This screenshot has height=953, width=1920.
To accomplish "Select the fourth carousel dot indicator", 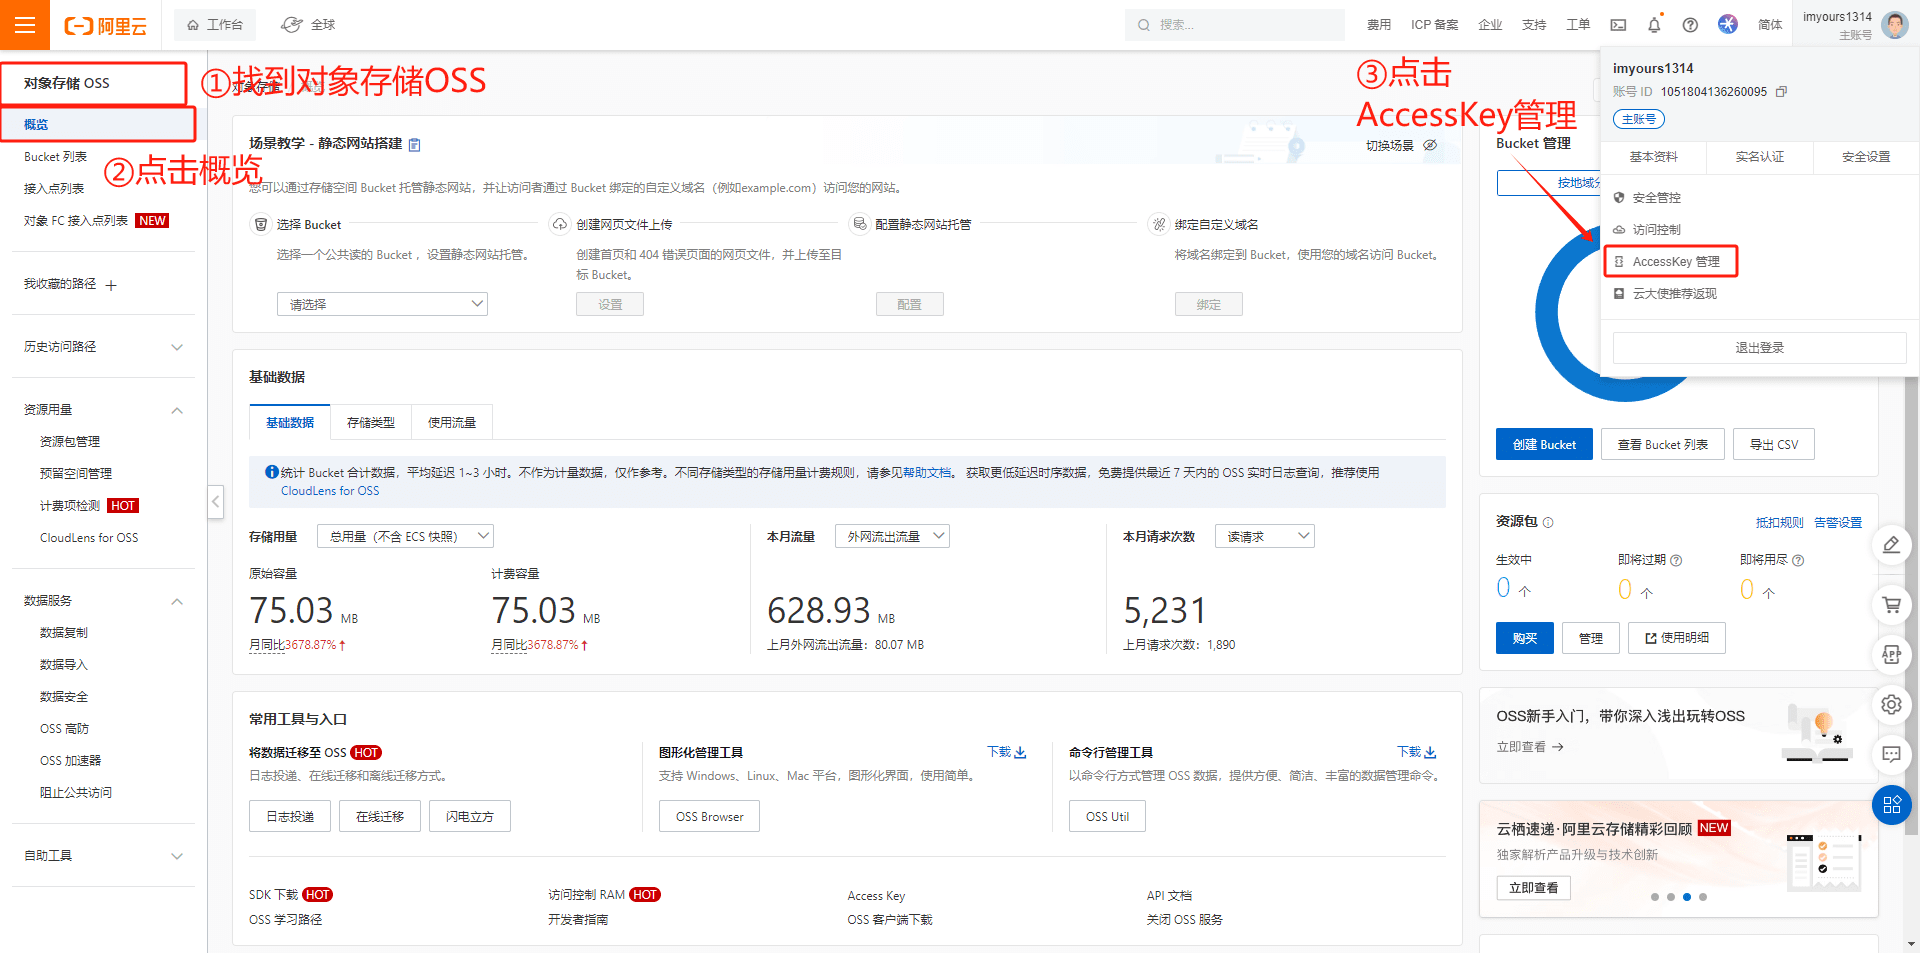I will pyautogui.click(x=1703, y=897).
